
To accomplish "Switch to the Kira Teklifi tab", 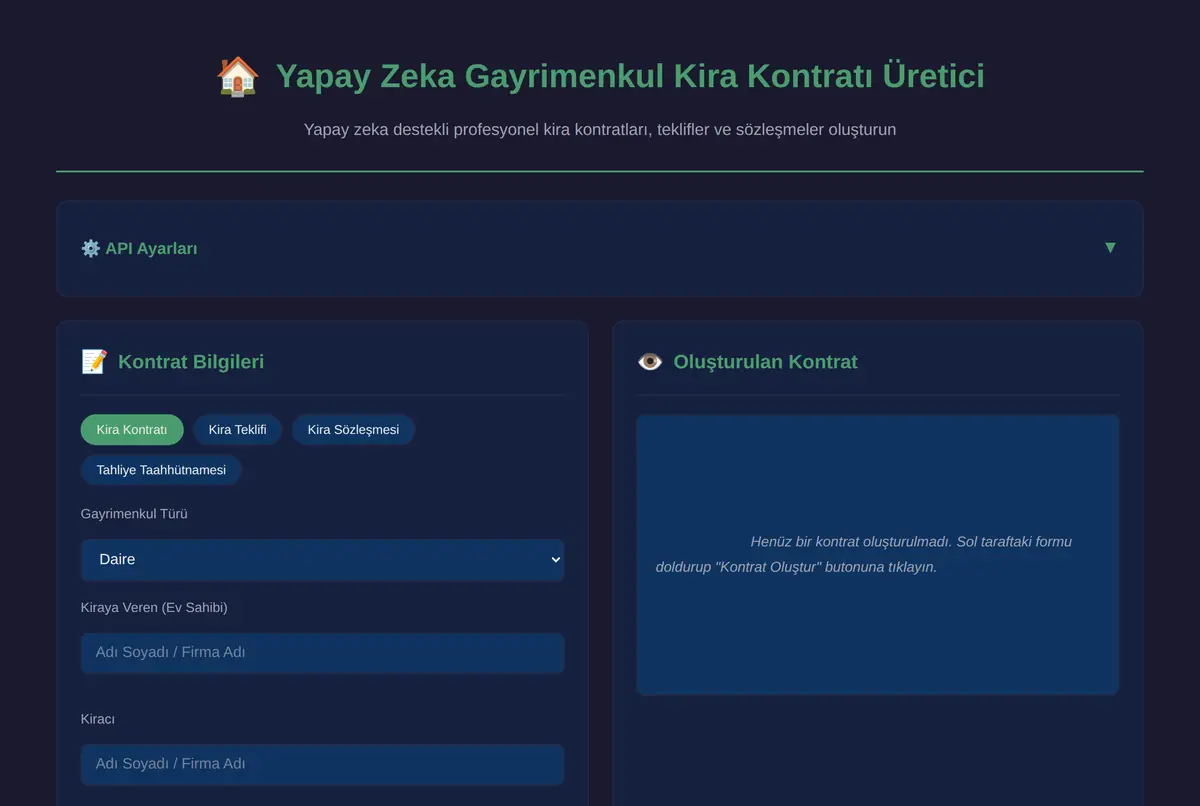I will 237,430.
